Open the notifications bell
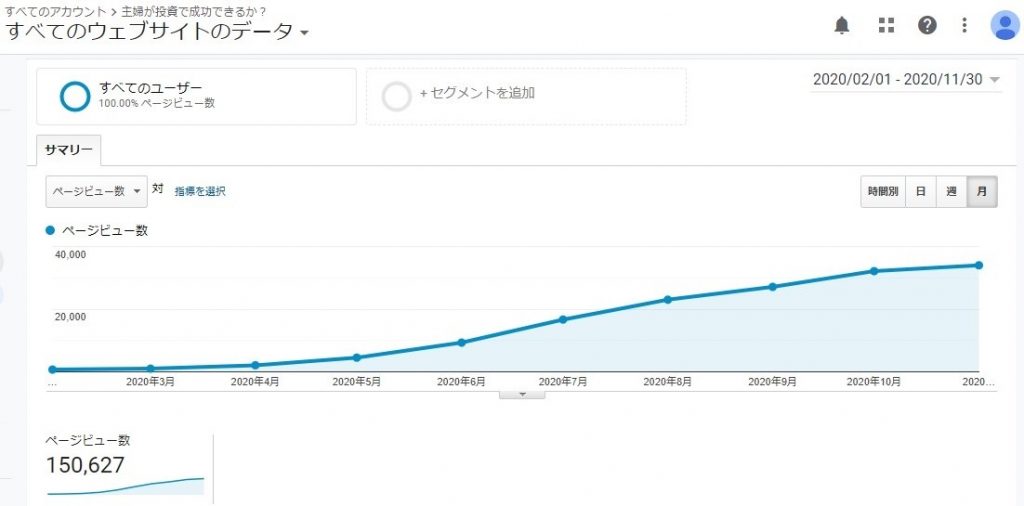 click(x=842, y=25)
